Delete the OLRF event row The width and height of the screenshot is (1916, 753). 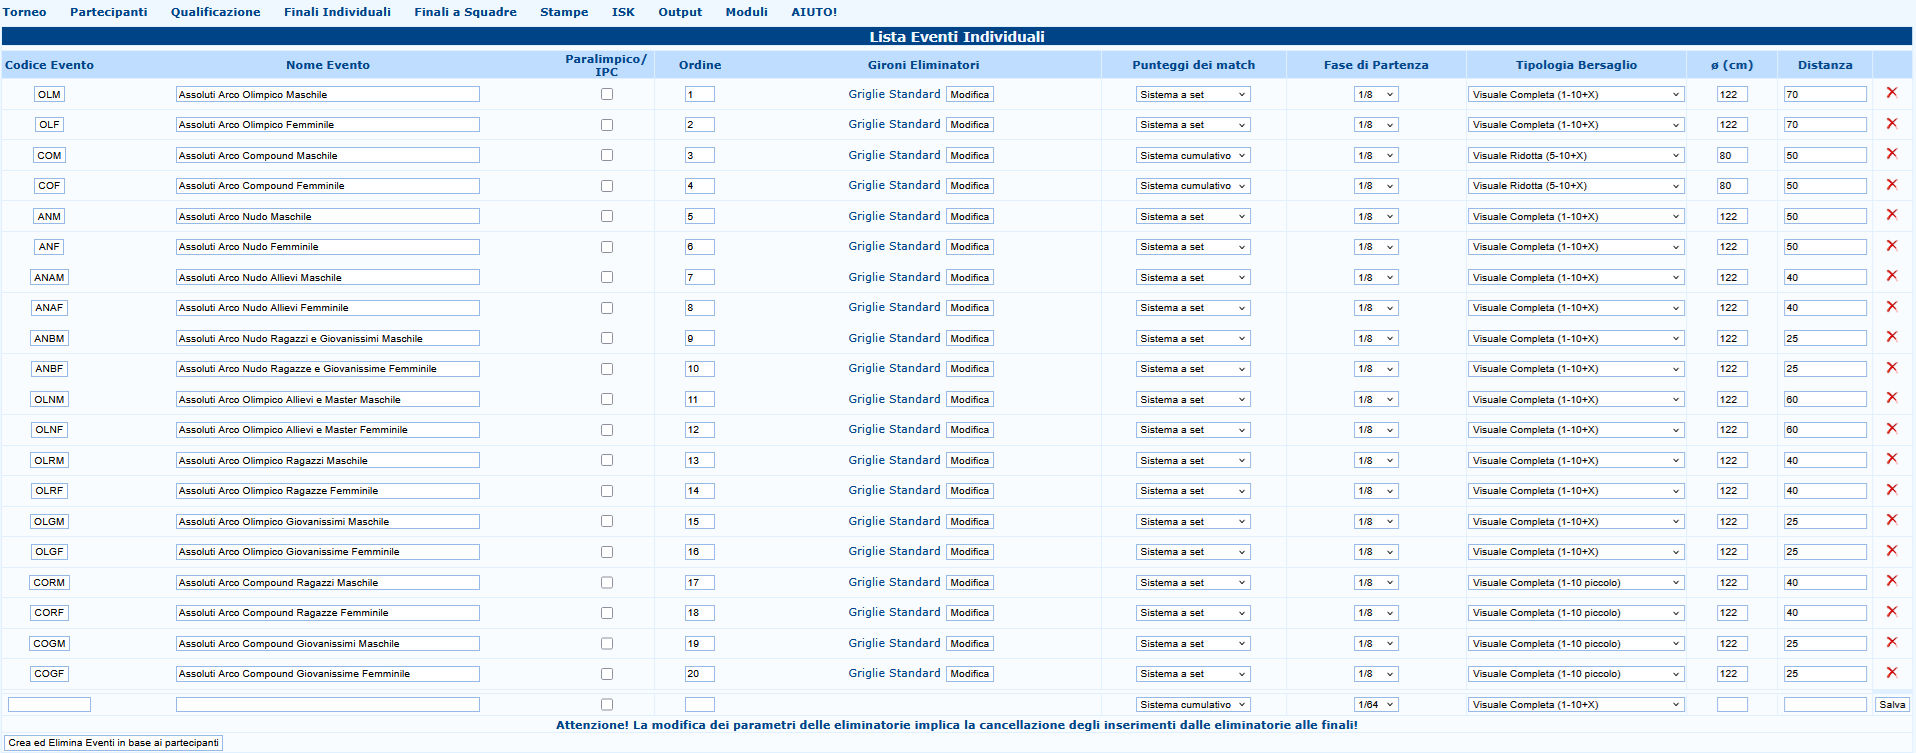click(x=1891, y=490)
